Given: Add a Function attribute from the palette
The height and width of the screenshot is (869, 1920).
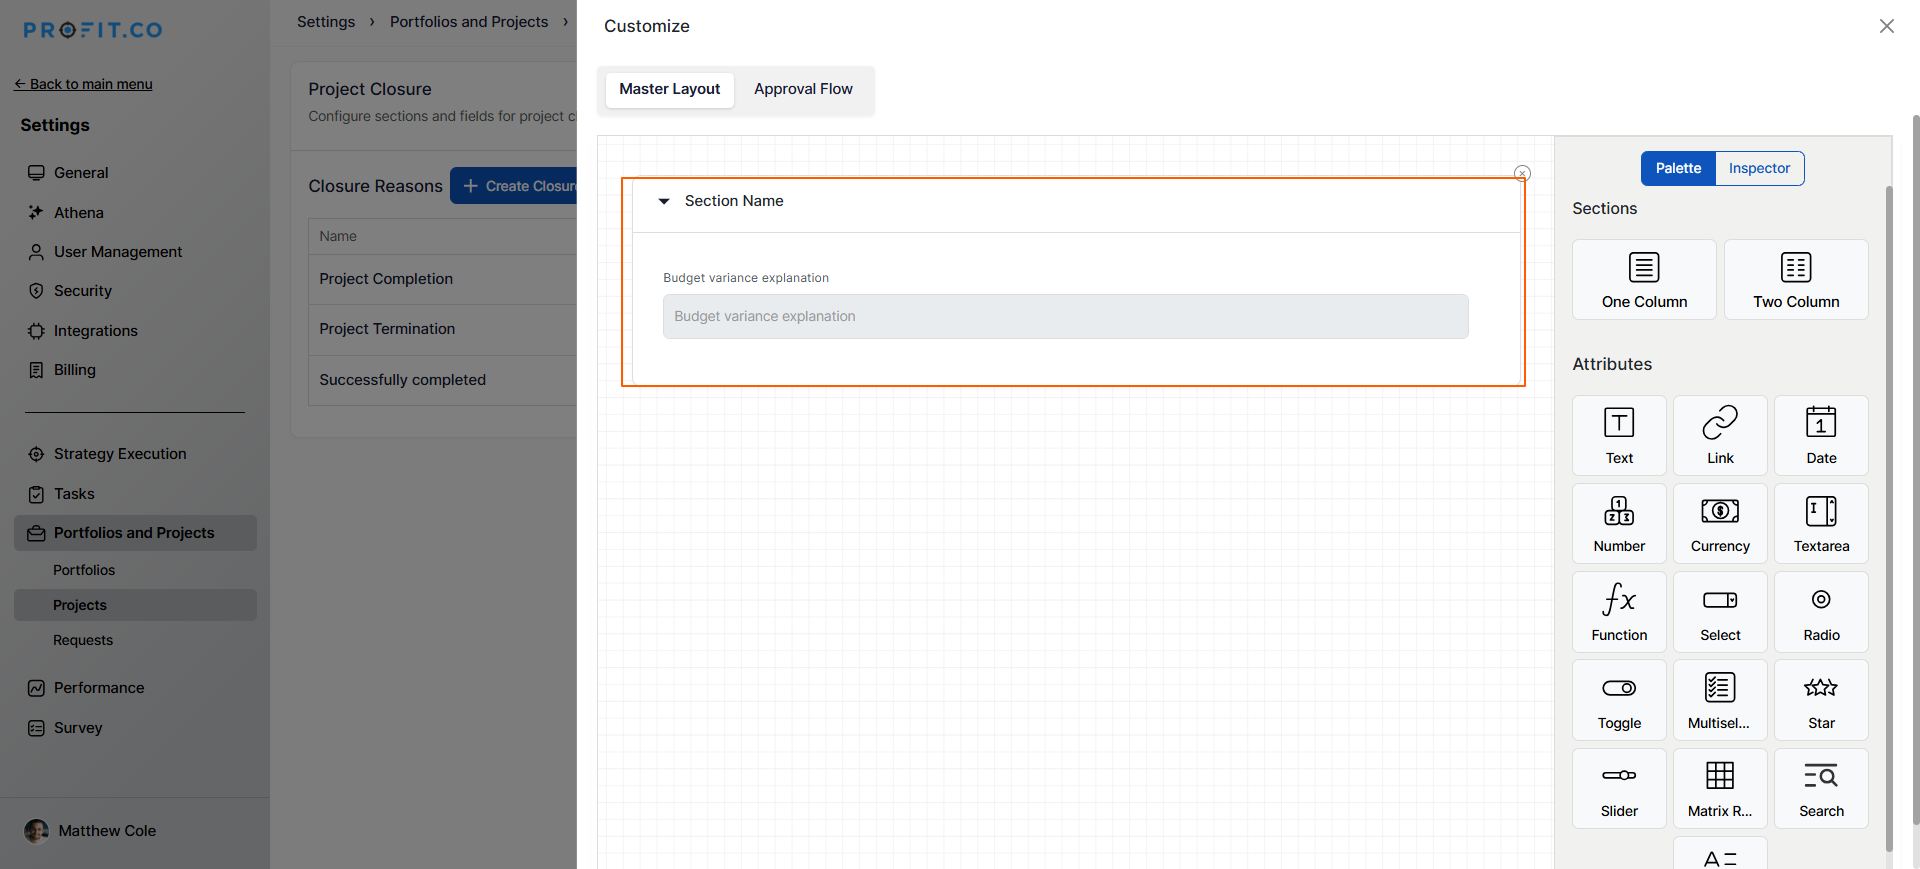Looking at the screenshot, I should 1619,612.
